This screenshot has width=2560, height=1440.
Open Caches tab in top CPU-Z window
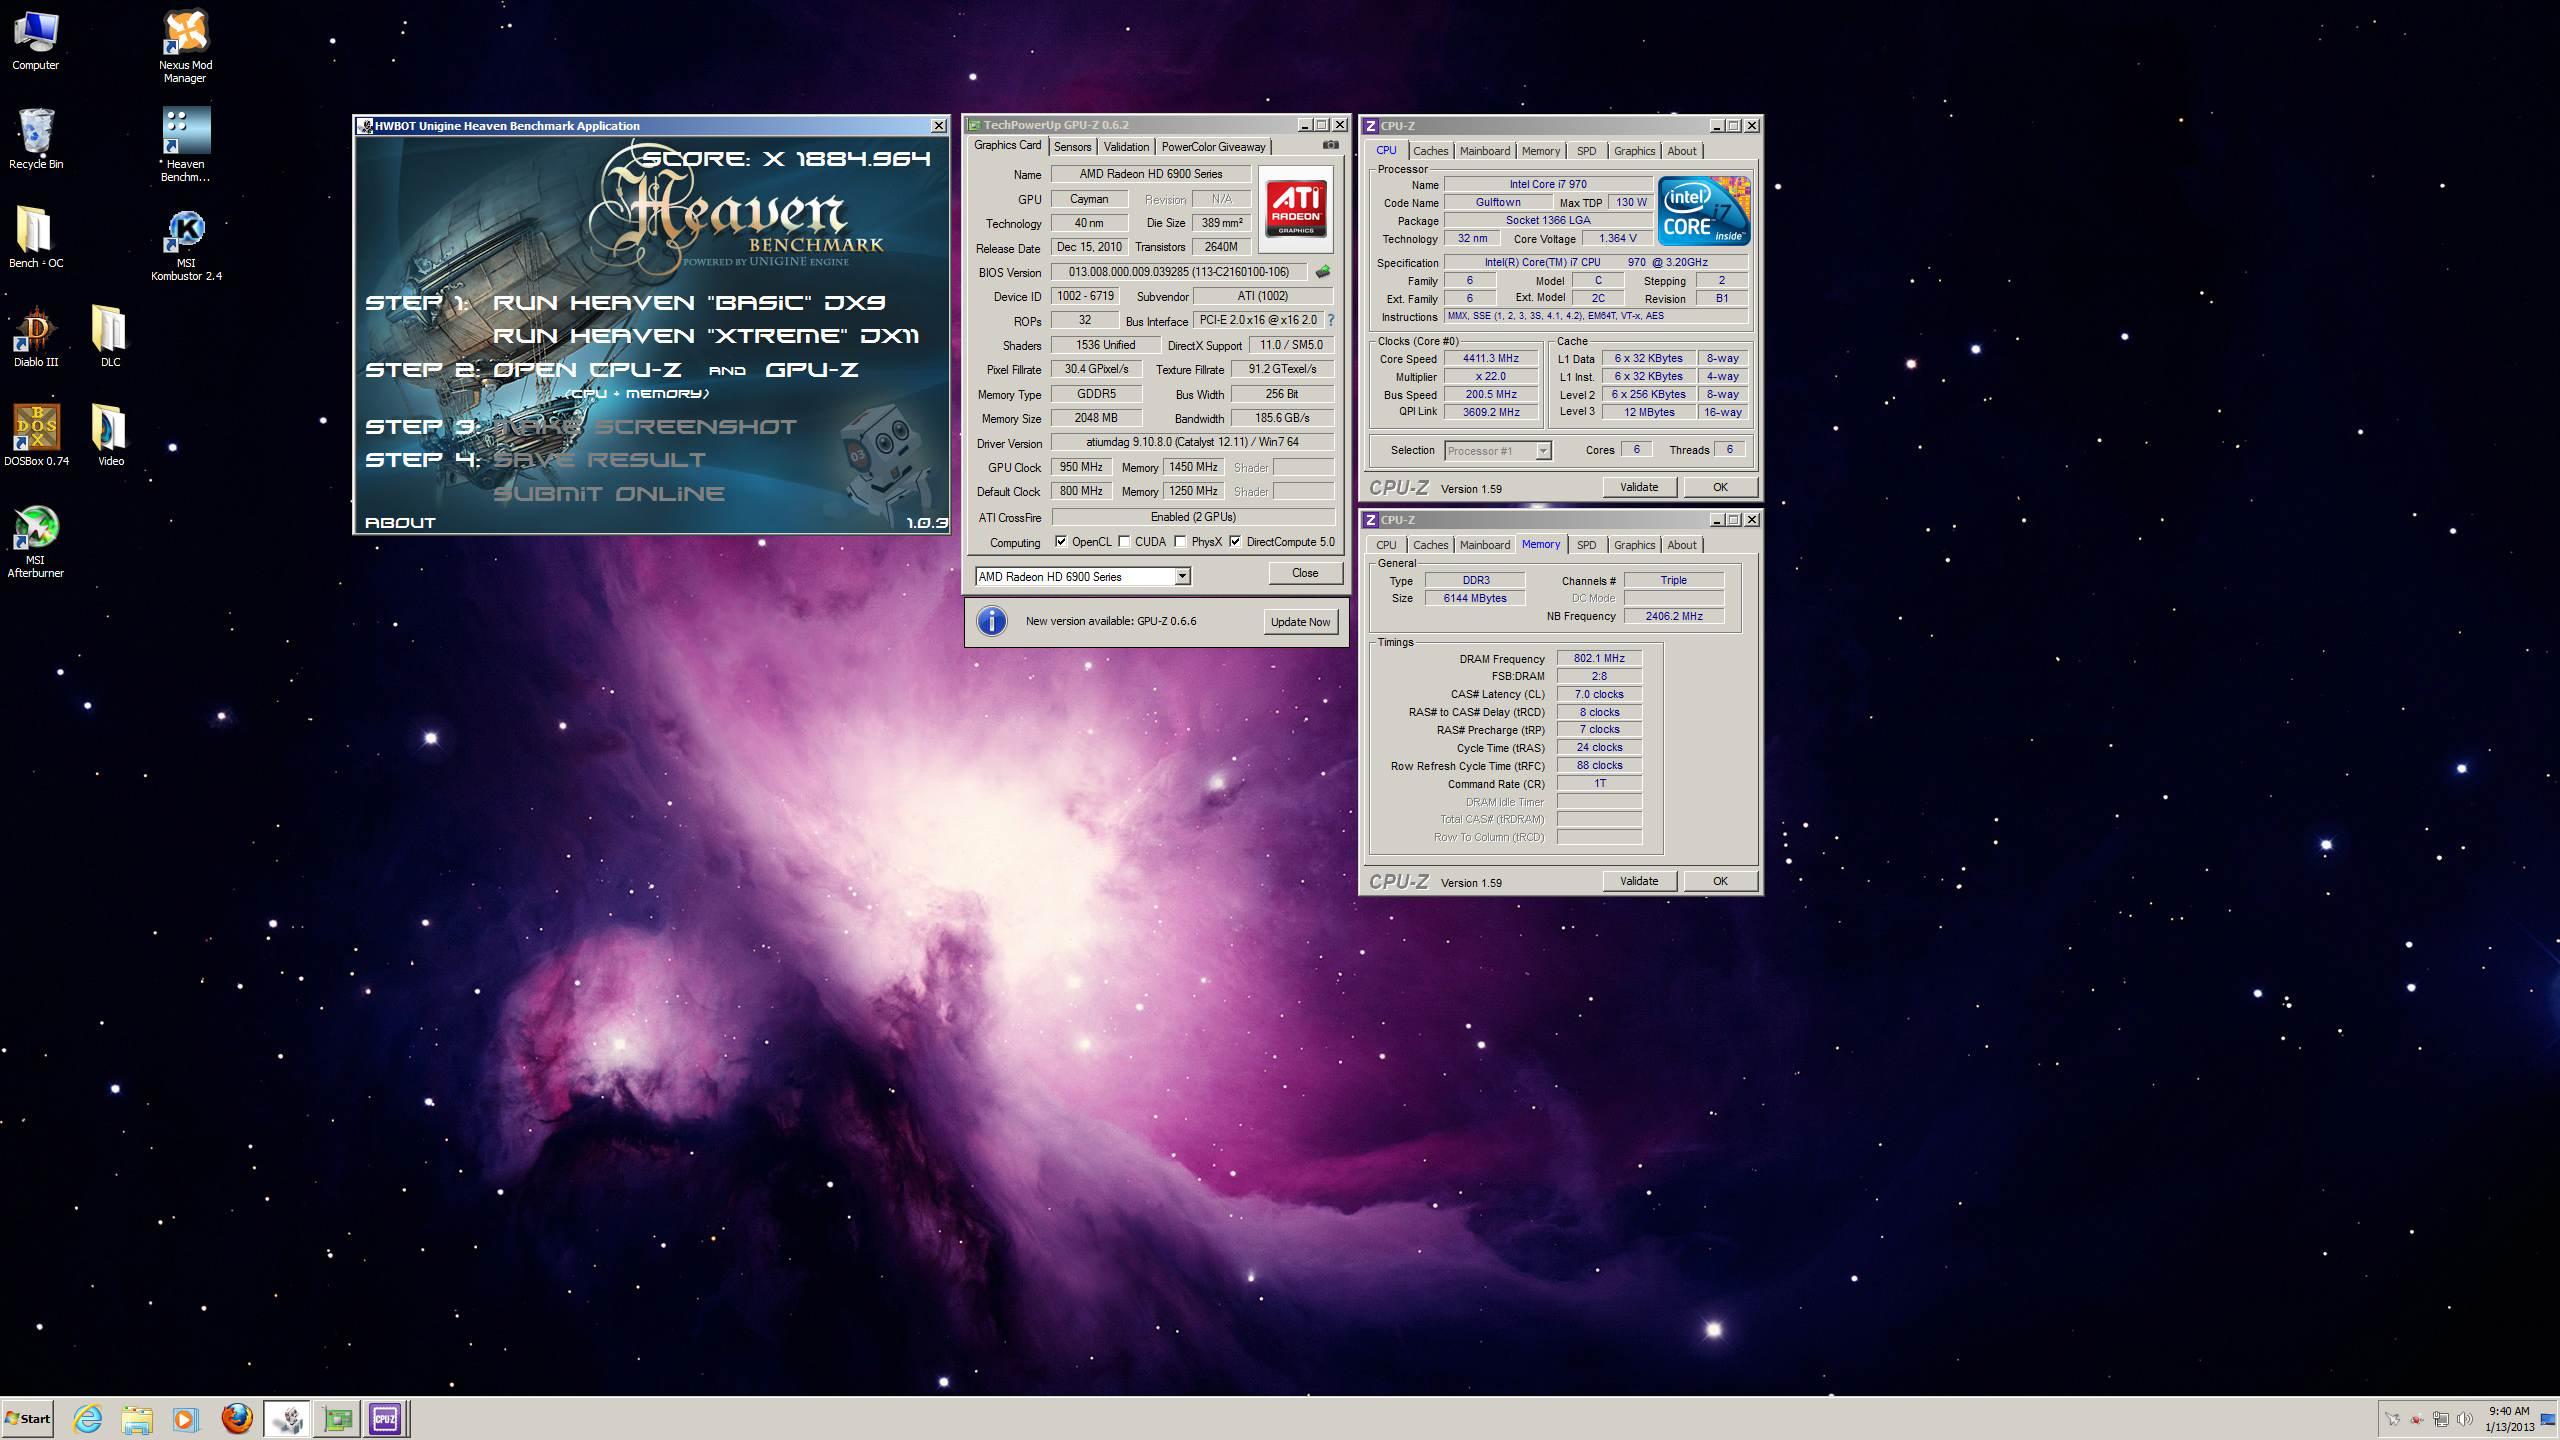click(x=1430, y=151)
